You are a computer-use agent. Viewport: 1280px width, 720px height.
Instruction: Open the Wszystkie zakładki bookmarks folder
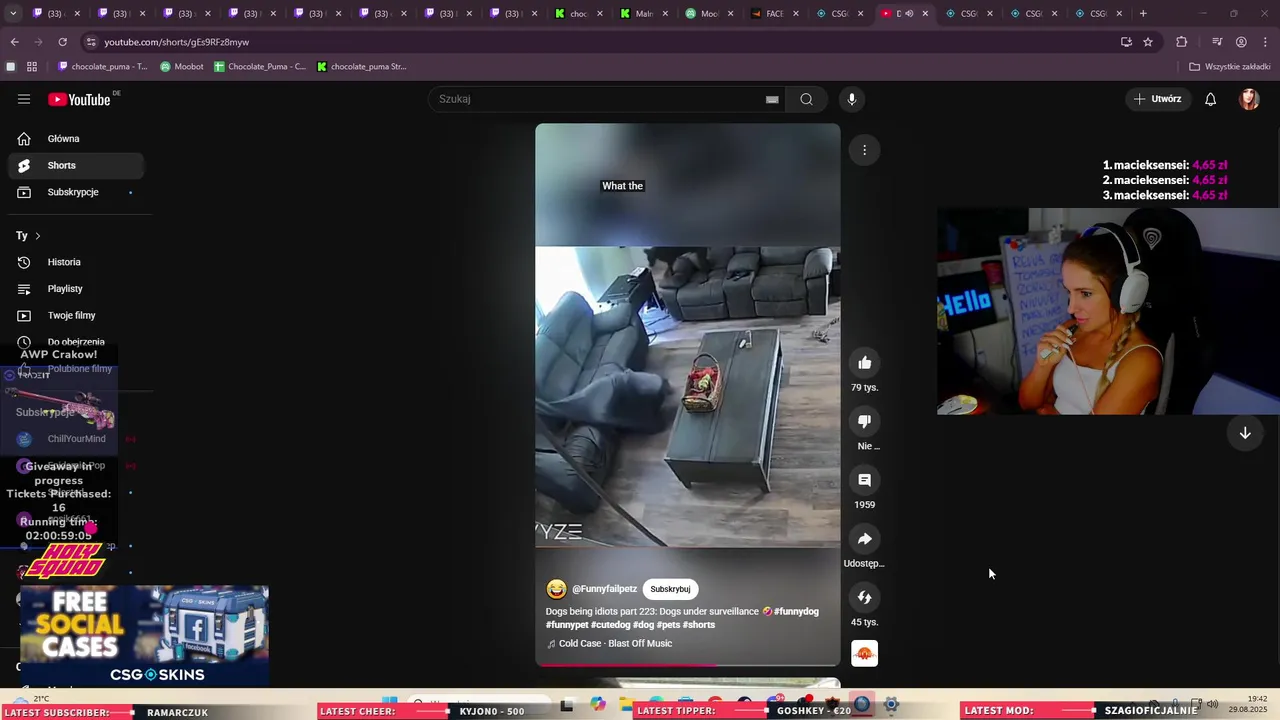(1230, 67)
